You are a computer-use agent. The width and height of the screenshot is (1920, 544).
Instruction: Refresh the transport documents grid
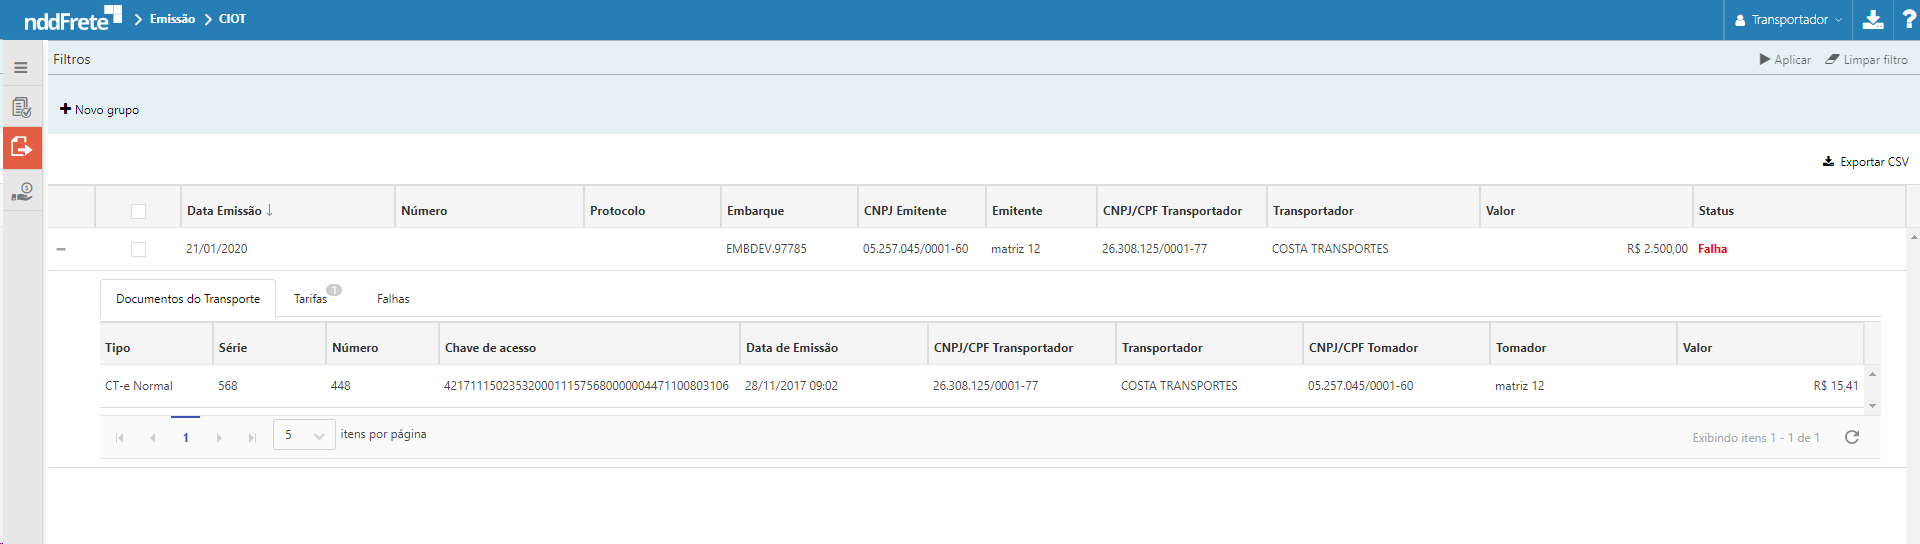[x=1851, y=437]
